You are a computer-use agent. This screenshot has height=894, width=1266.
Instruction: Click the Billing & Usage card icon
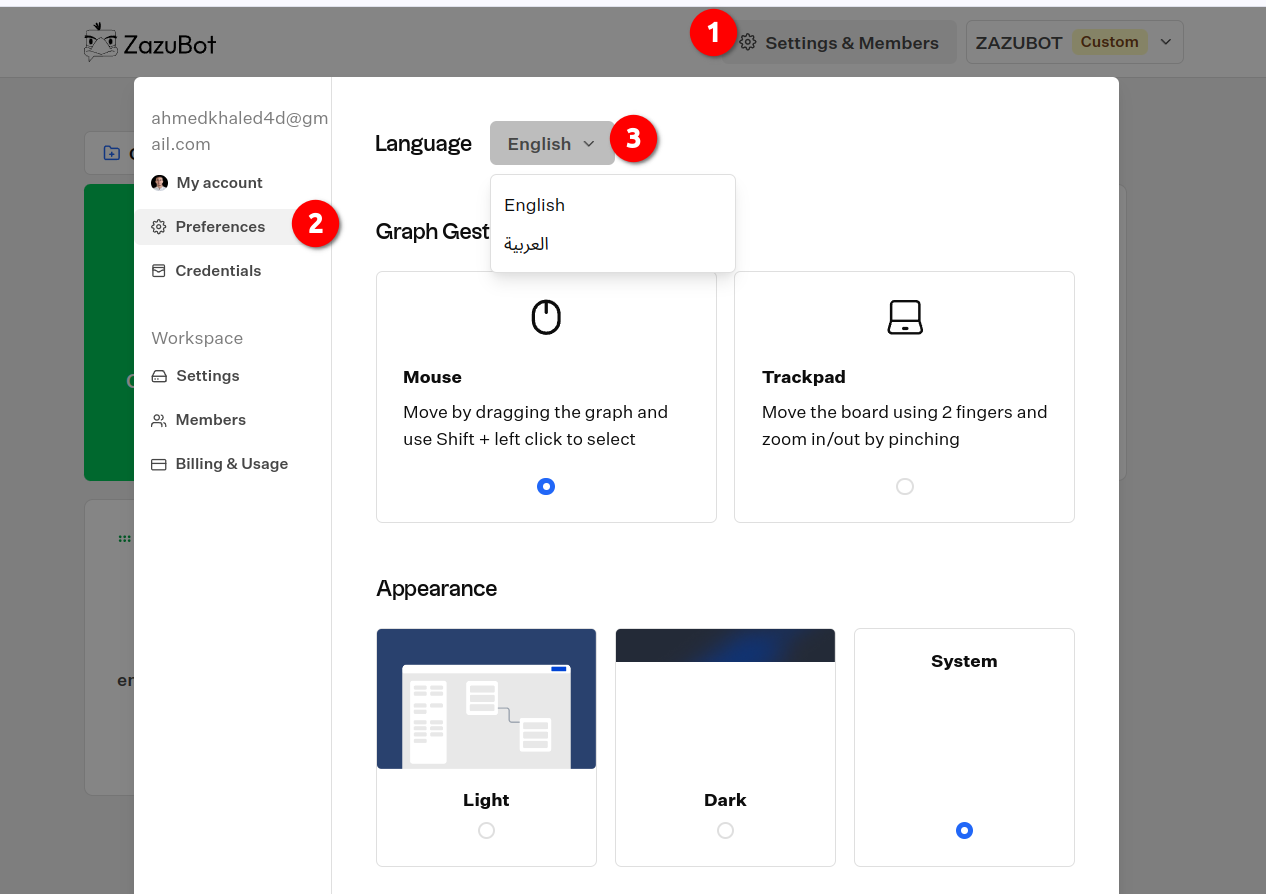pos(159,464)
